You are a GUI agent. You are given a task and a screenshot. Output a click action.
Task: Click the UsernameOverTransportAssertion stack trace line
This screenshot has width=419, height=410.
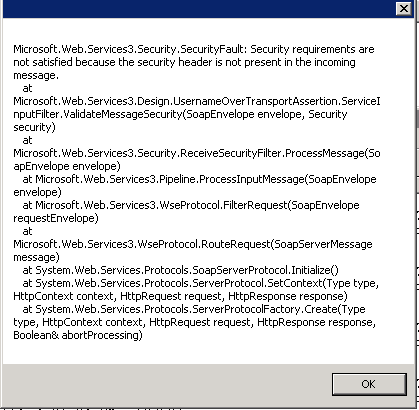click(197, 101)
